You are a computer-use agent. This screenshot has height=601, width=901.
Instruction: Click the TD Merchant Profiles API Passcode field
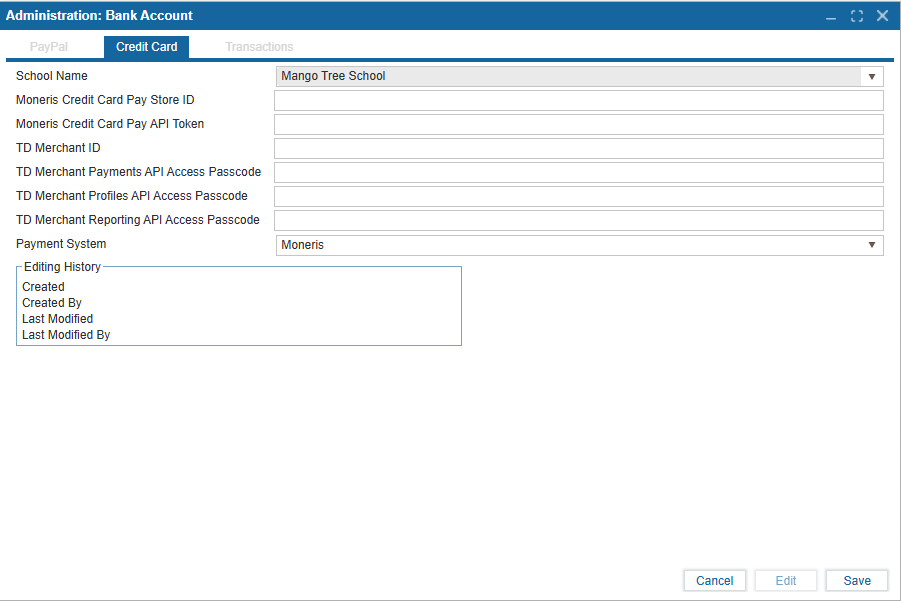(578, 196)
